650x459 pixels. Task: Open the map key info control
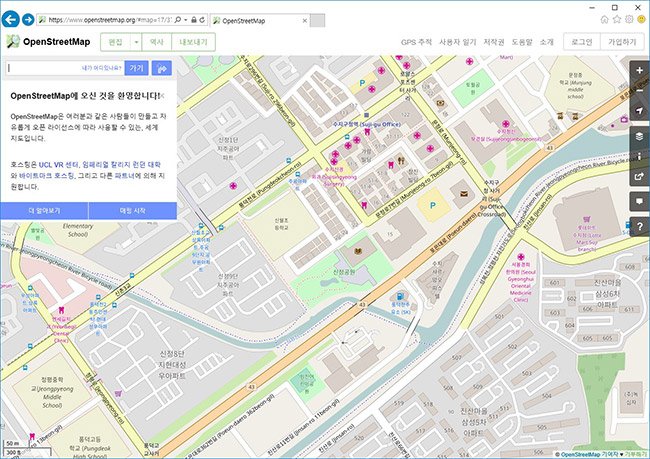[639, 156]
